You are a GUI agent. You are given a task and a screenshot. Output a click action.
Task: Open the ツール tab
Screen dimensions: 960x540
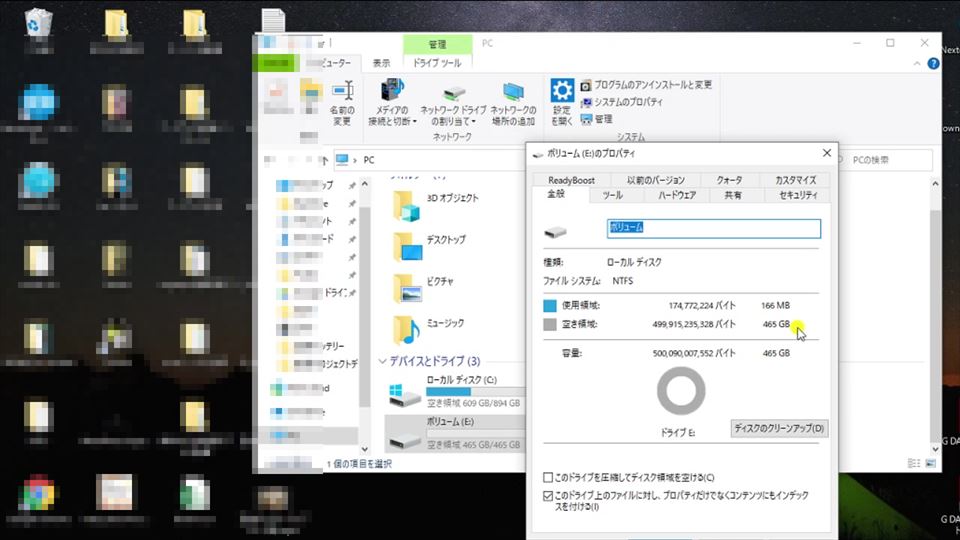coord(613,195)
